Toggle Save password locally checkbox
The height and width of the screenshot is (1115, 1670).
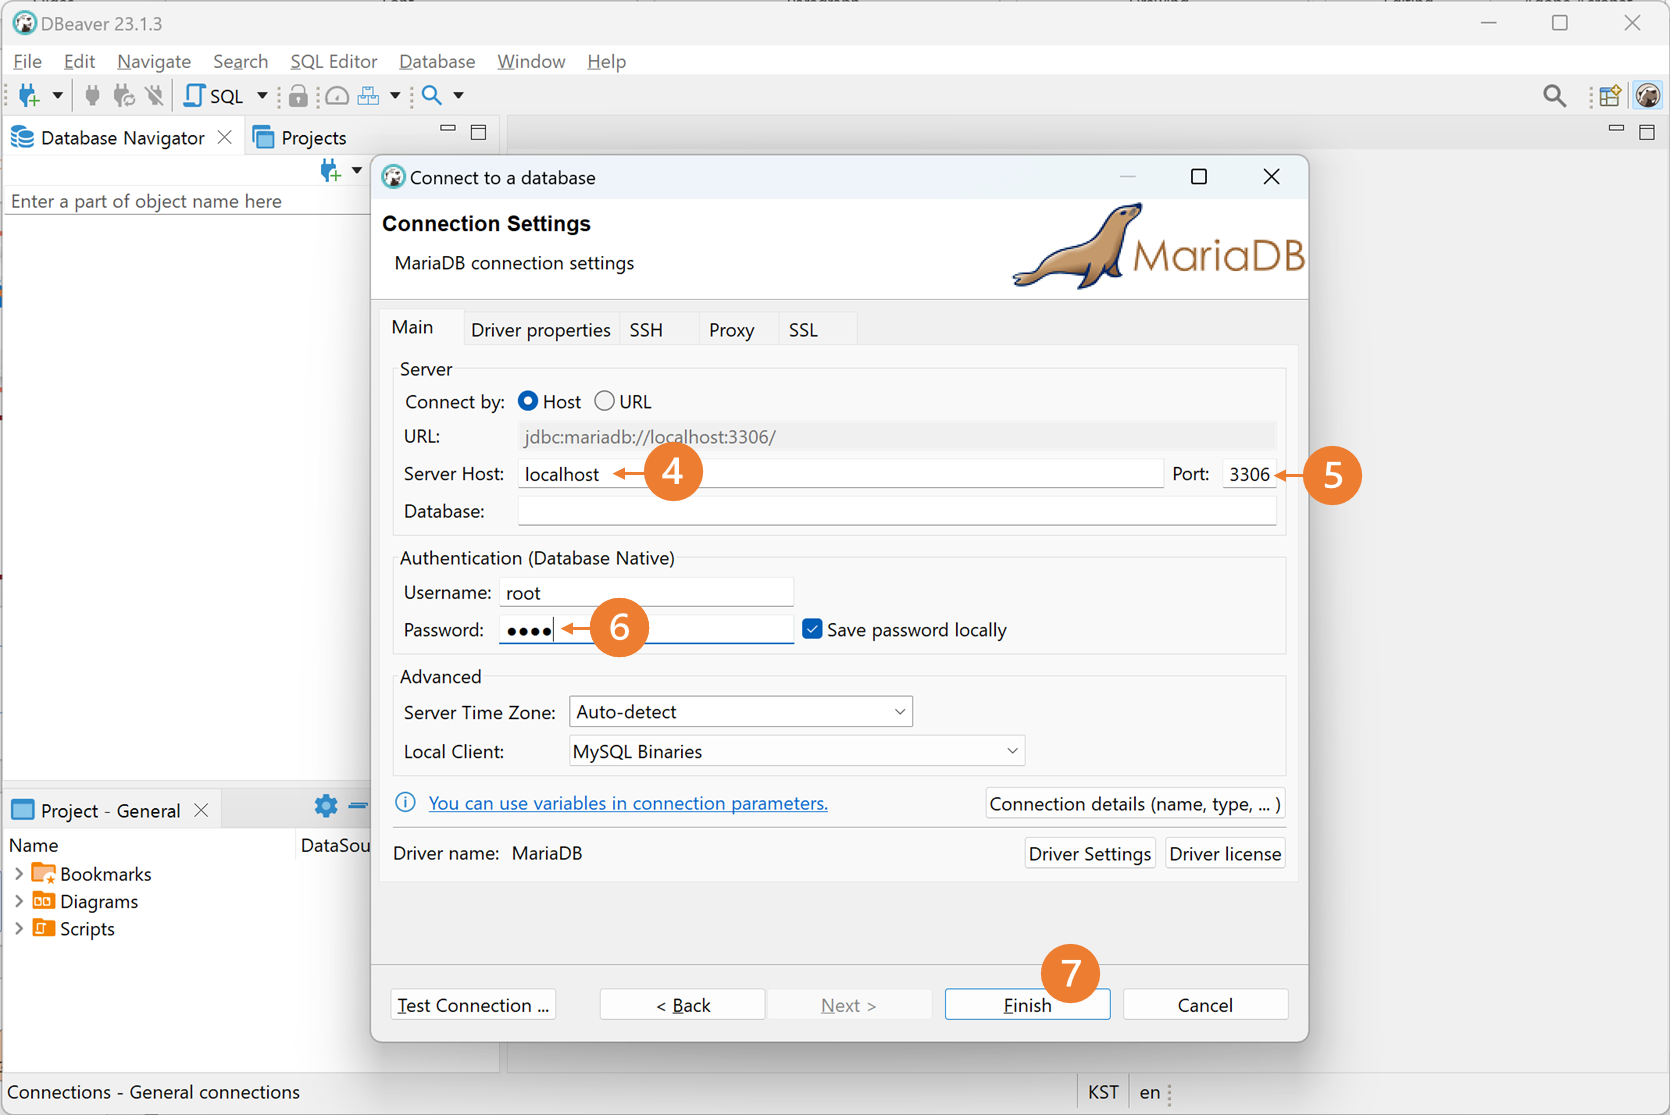[x=812, y=629]
